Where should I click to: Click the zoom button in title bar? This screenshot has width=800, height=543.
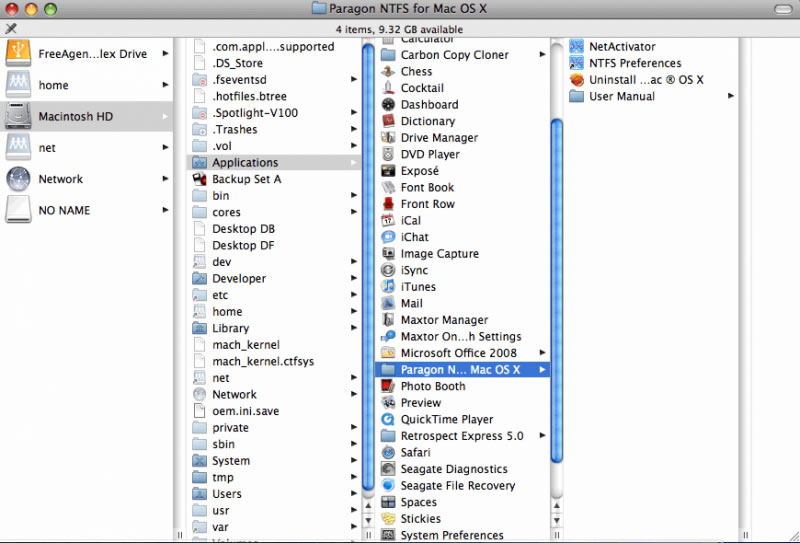pyautogui.click(x=48, y=8)
